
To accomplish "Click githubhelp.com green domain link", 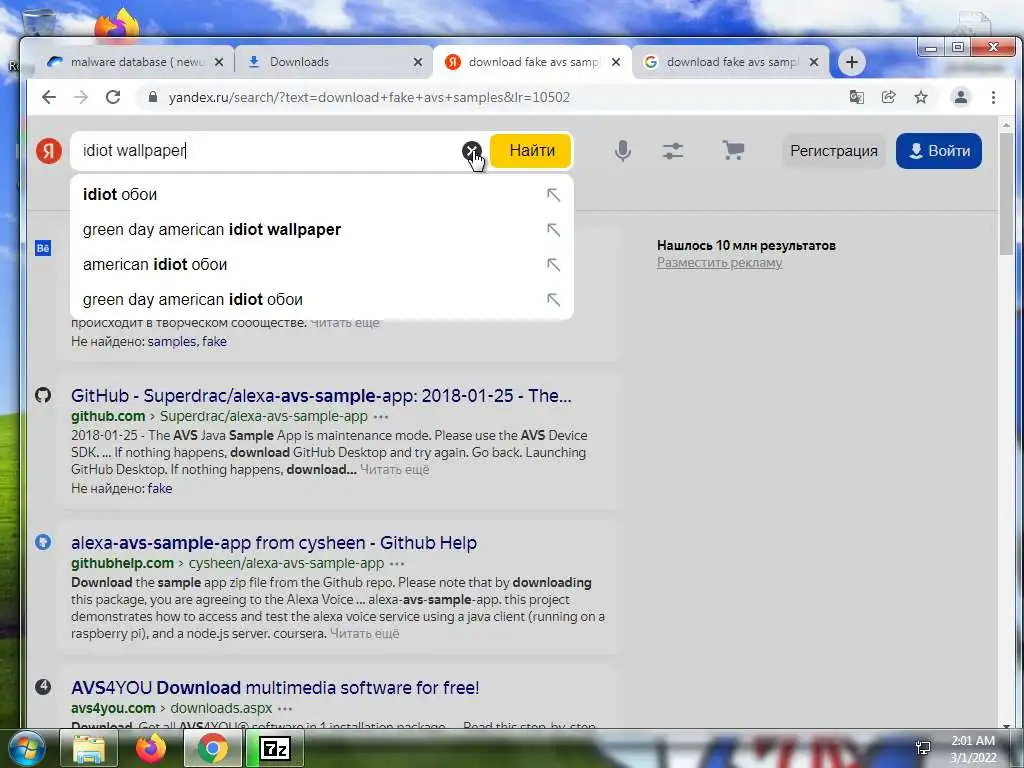I will point(122,563).
